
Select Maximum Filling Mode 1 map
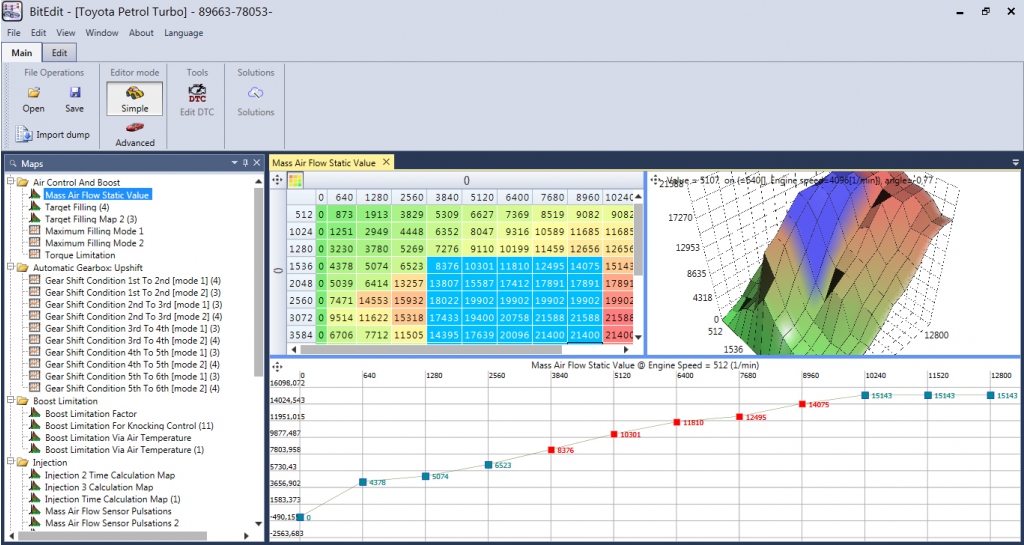[94, 231]
